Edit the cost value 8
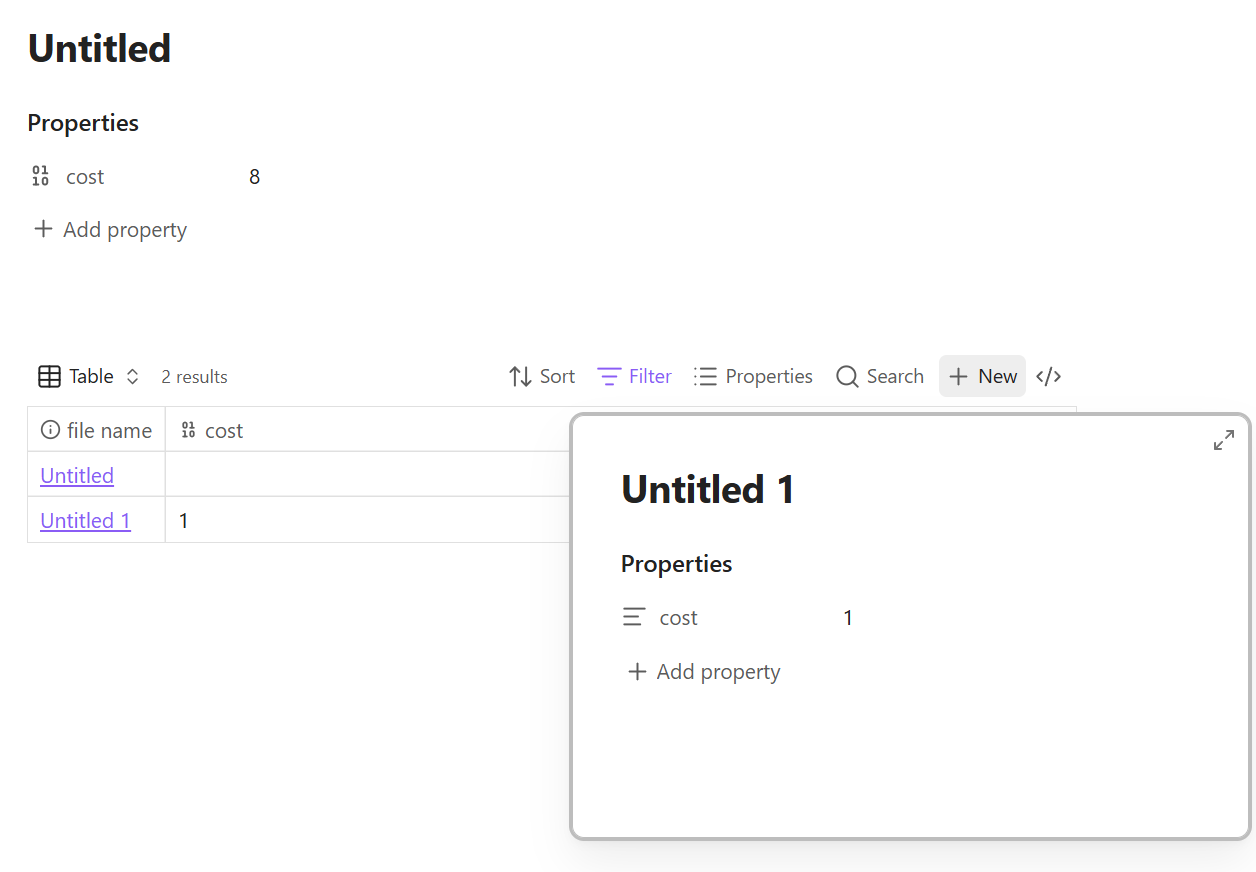 (254, 177)
